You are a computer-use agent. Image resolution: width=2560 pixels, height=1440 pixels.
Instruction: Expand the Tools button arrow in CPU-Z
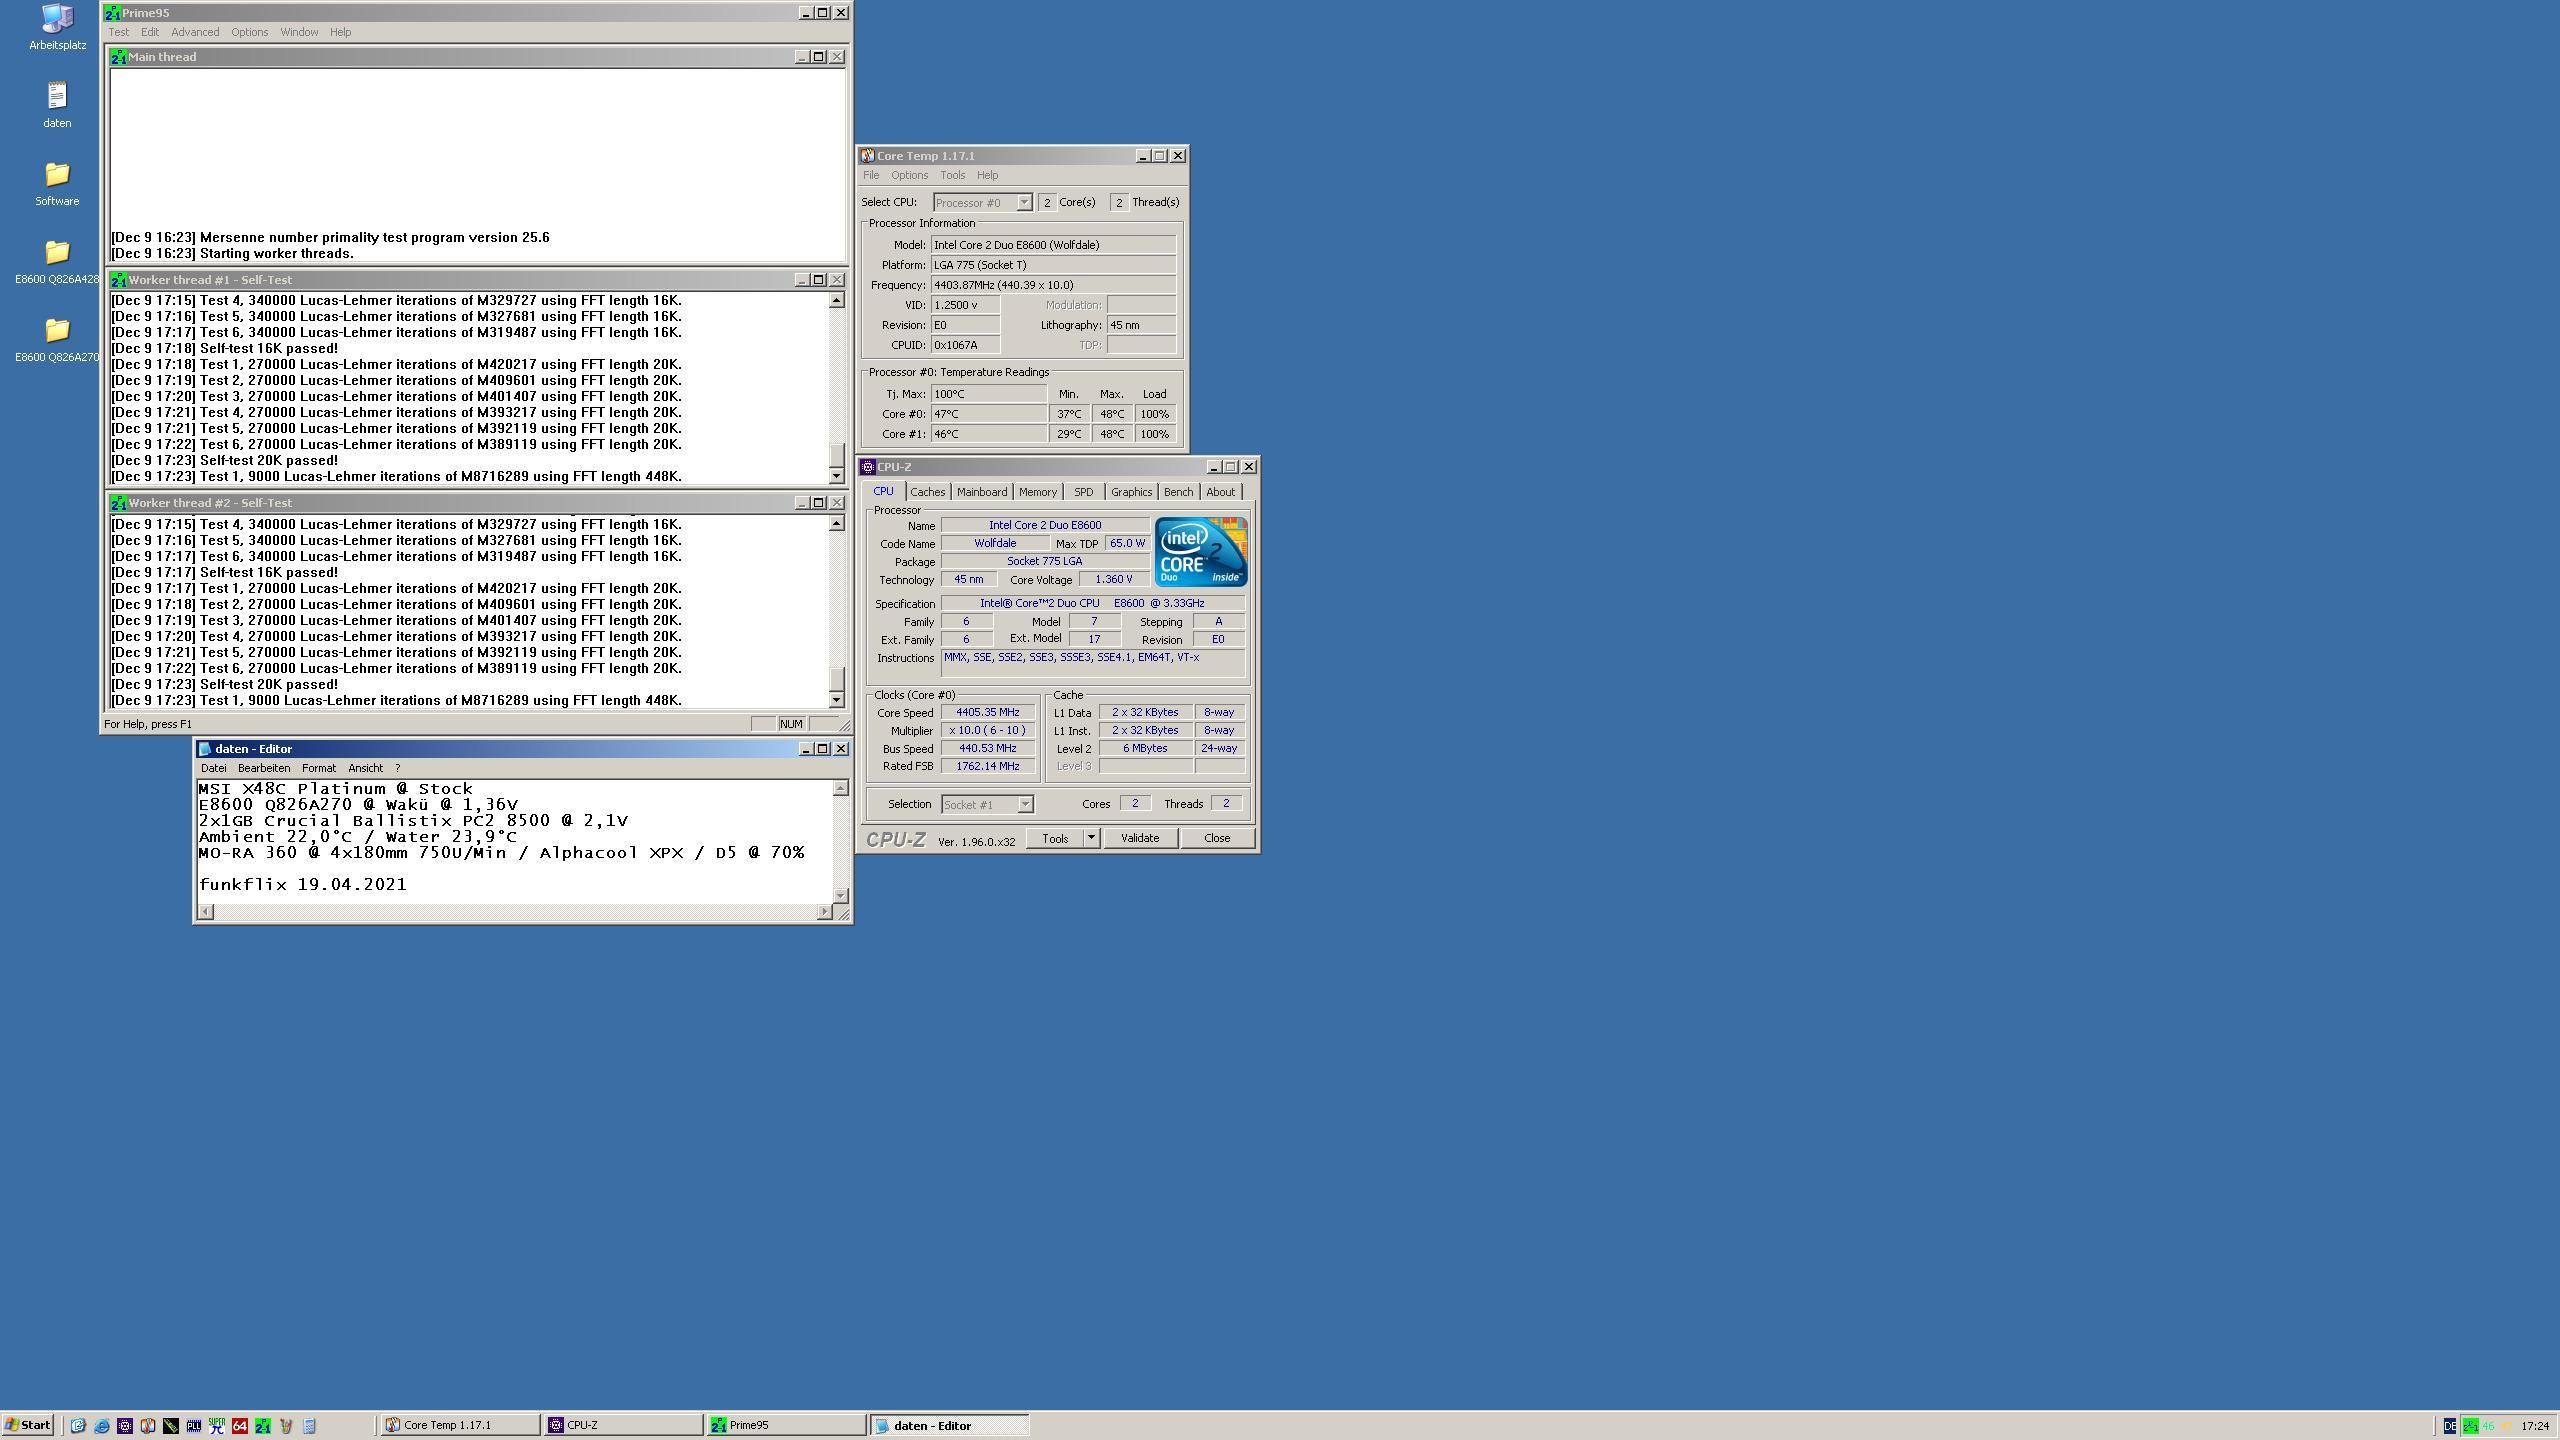[1091, 838]
